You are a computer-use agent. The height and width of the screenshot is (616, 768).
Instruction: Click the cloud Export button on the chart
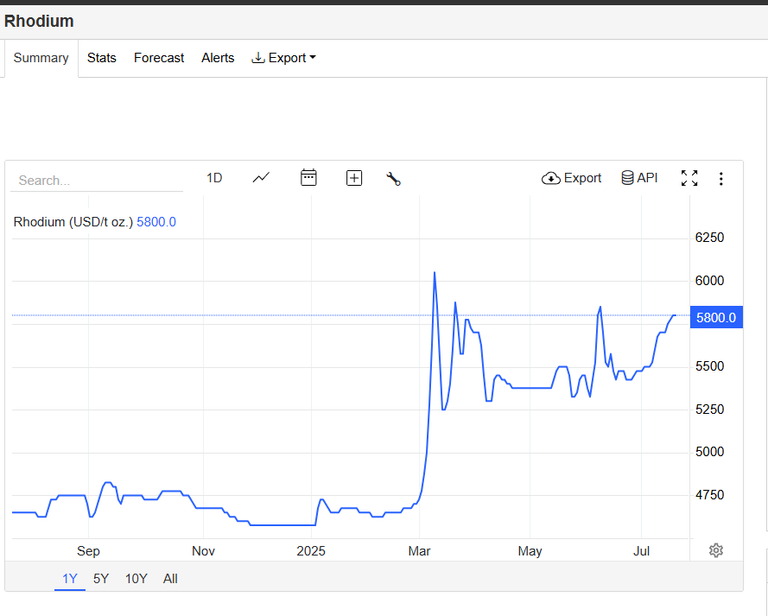tap(571, 178)
